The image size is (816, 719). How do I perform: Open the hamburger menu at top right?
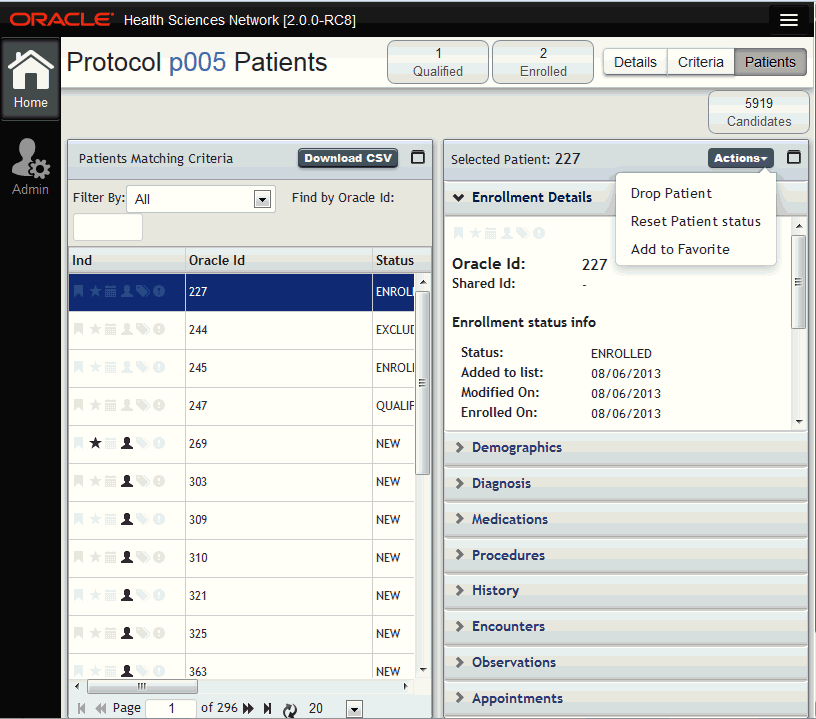(x=788, y=20)
